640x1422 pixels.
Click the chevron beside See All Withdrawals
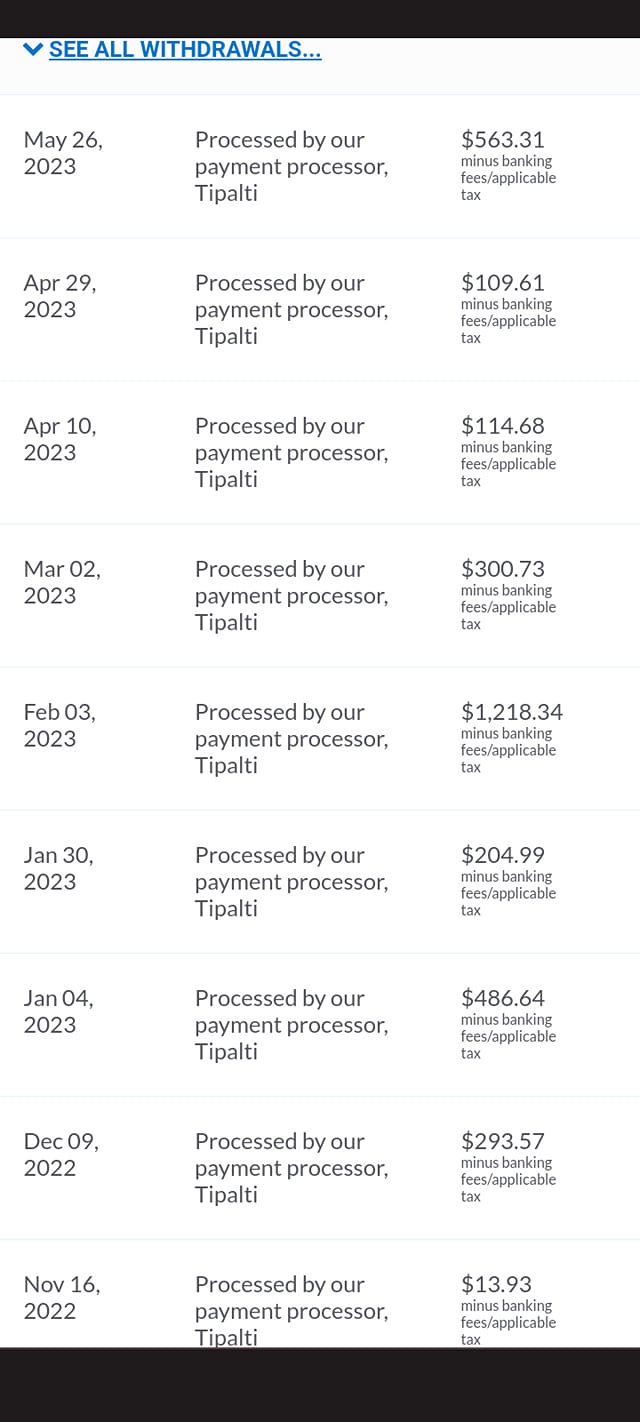[33, 49]
